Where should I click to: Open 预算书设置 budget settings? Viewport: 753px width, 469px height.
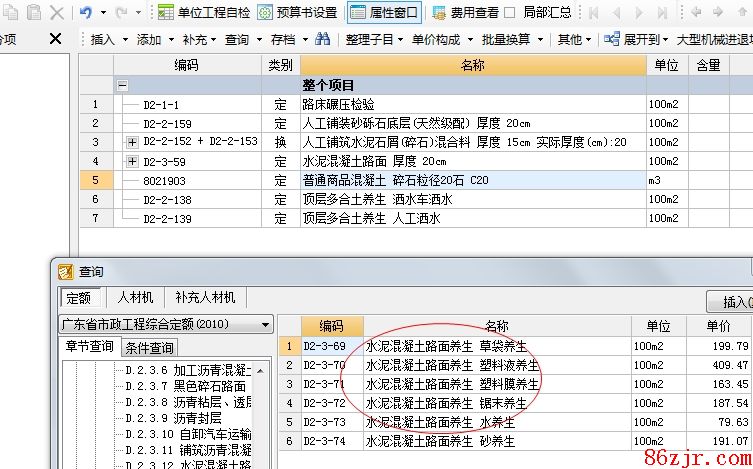(297, 13)
